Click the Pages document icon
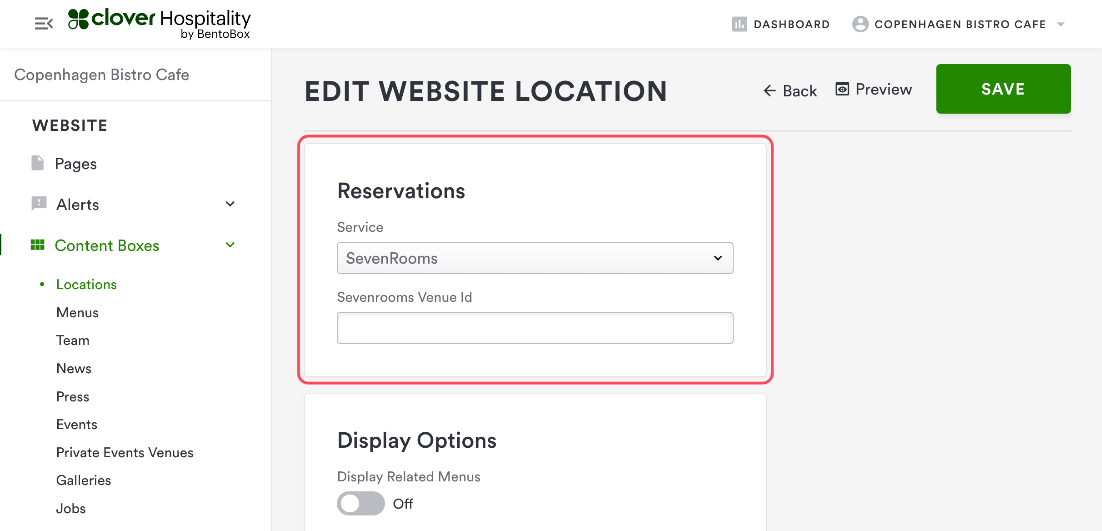The height and width of the screenshot is (531, 1102). coord(38,163)
